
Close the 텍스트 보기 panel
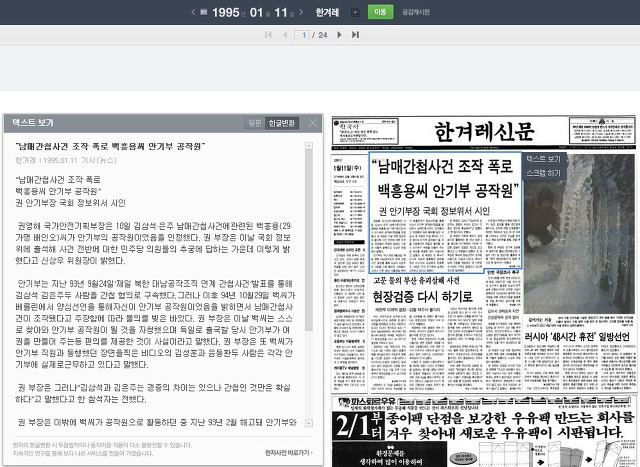click(x=313, y=123)
